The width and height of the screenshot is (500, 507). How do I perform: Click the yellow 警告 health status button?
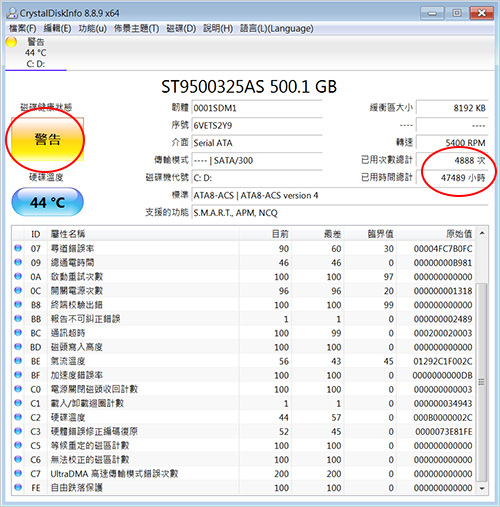coord(47,139)
